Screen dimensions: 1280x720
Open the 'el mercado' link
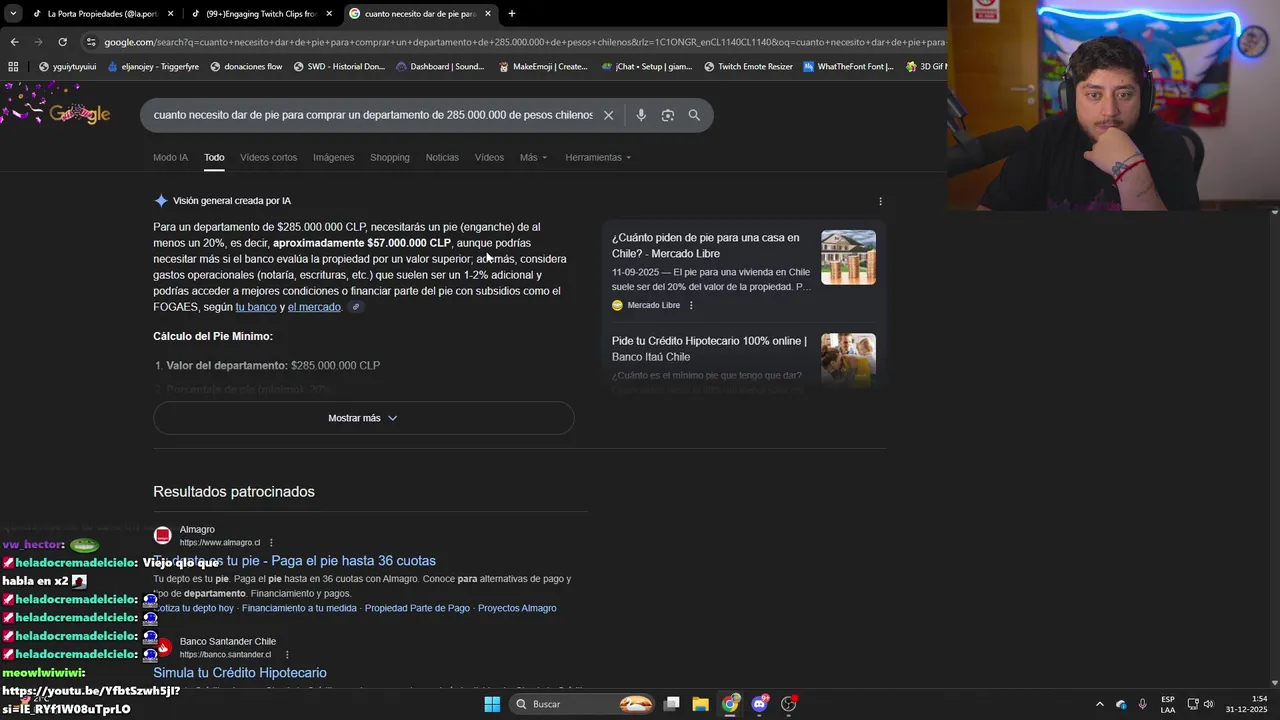tap(314, 307)
